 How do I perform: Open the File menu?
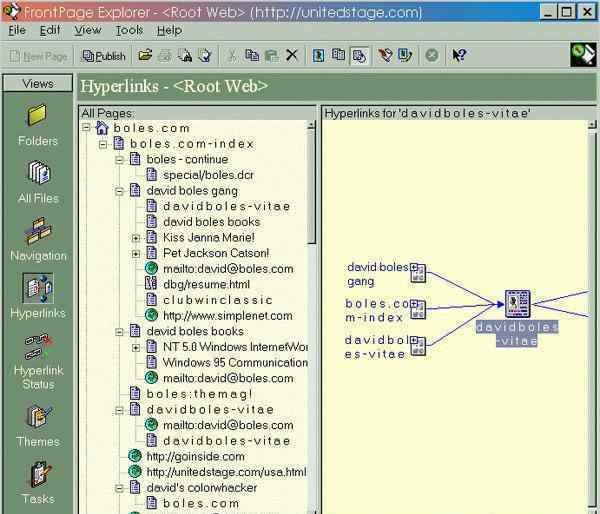tap(17, 30)
